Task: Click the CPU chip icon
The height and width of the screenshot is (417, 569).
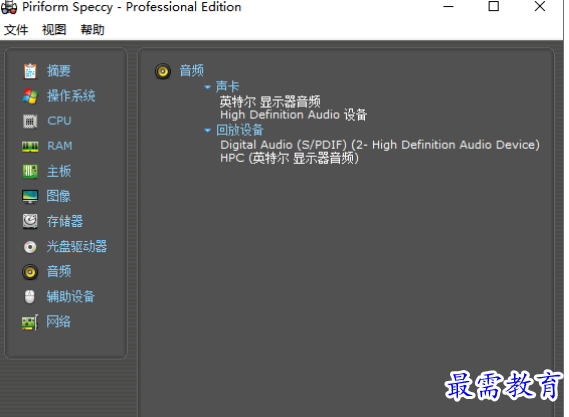Action: pyautogui.click(x=30, y=121)
